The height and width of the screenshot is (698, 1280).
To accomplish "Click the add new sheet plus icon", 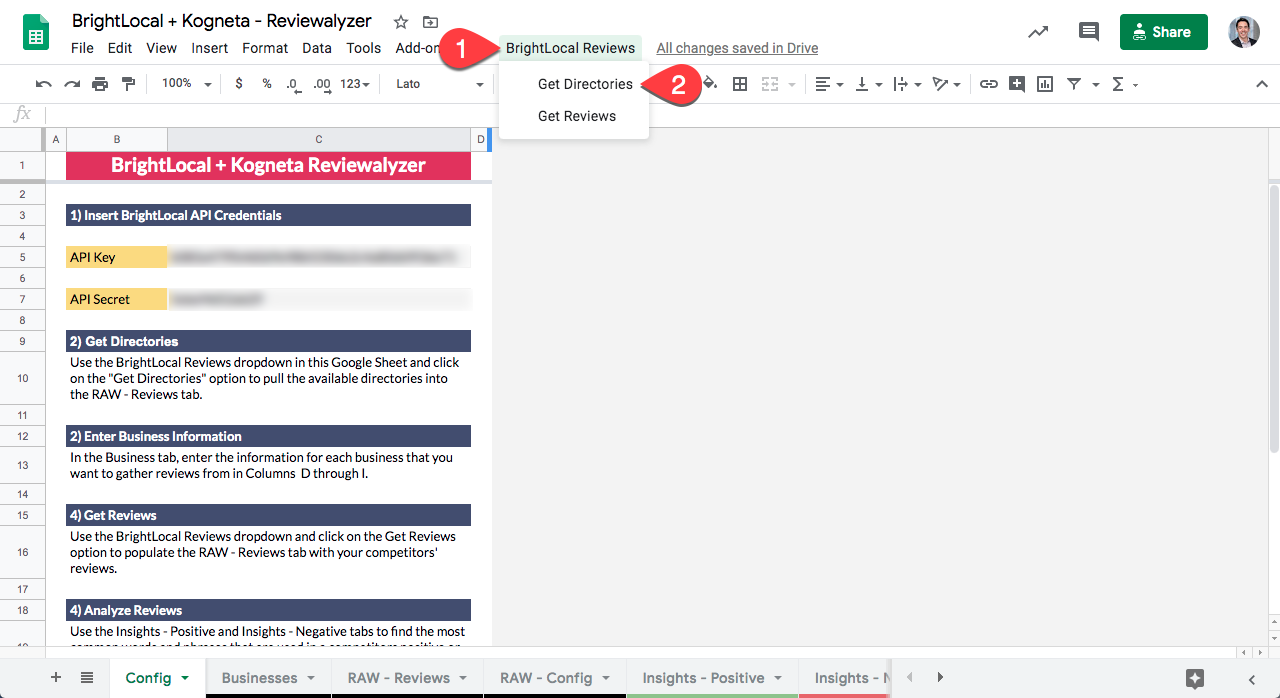I will [x=53, y=677].
